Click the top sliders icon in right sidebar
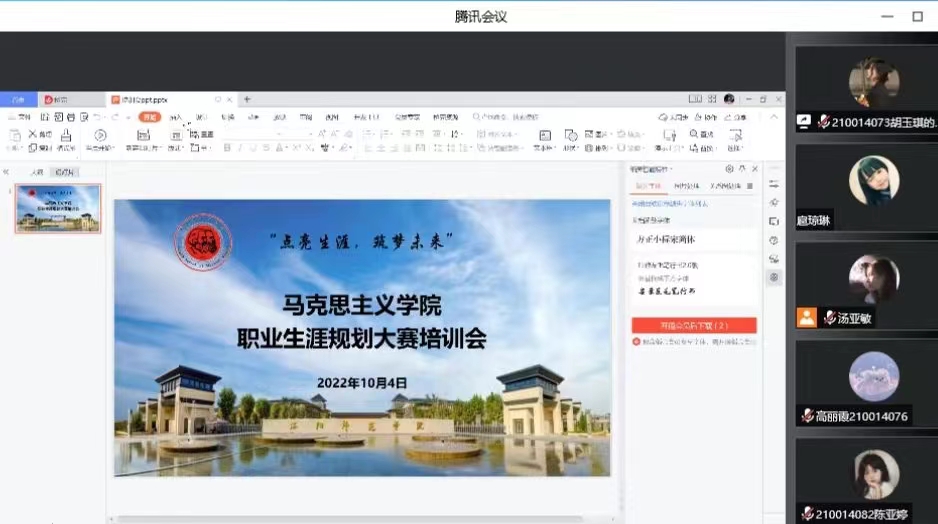 click(774, 184)
